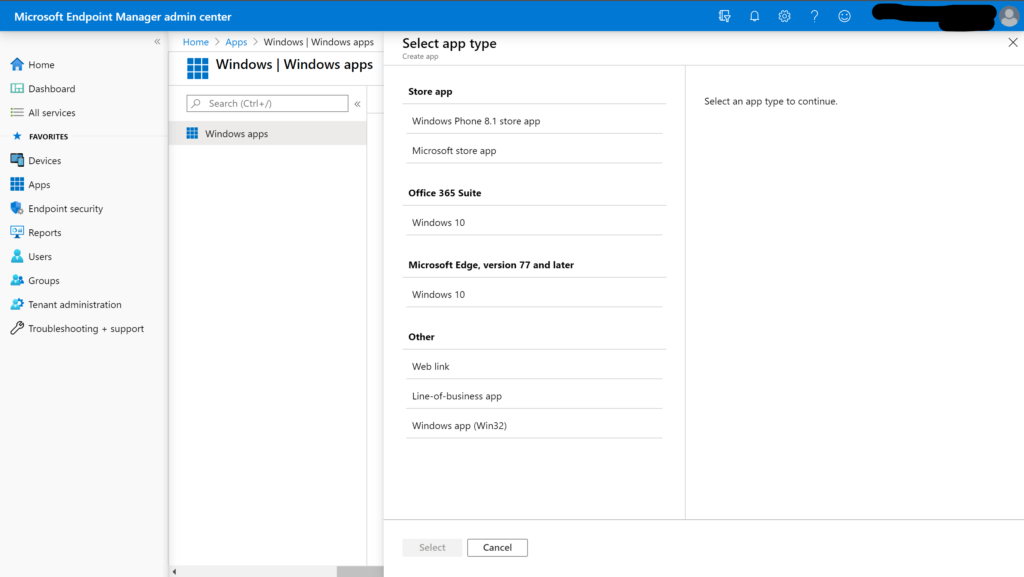Choose Windows 10 under Office 365 Suite
Image resolution: width=1024 pixels, height=577 pixels.
click(x=534, y=222)
